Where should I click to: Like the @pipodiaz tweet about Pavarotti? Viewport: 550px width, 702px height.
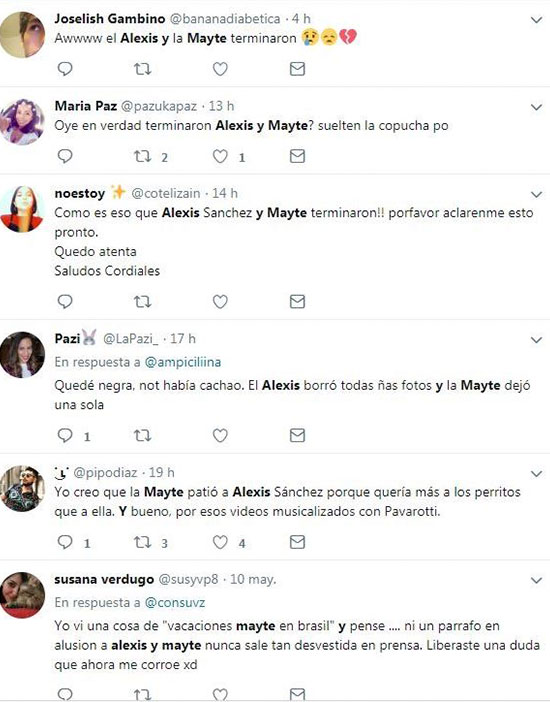point(220,542)
